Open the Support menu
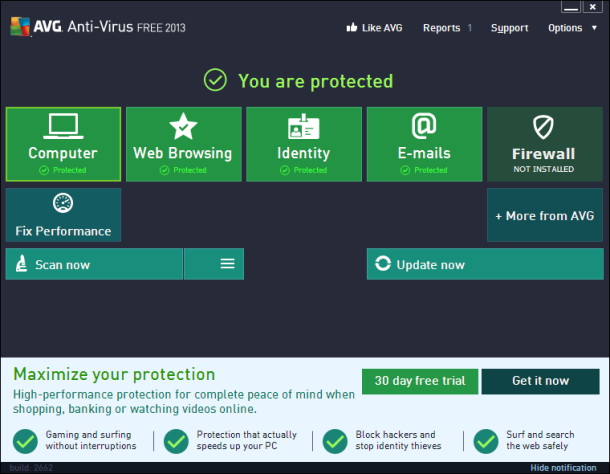610x474 pixels. pos(509,28)
